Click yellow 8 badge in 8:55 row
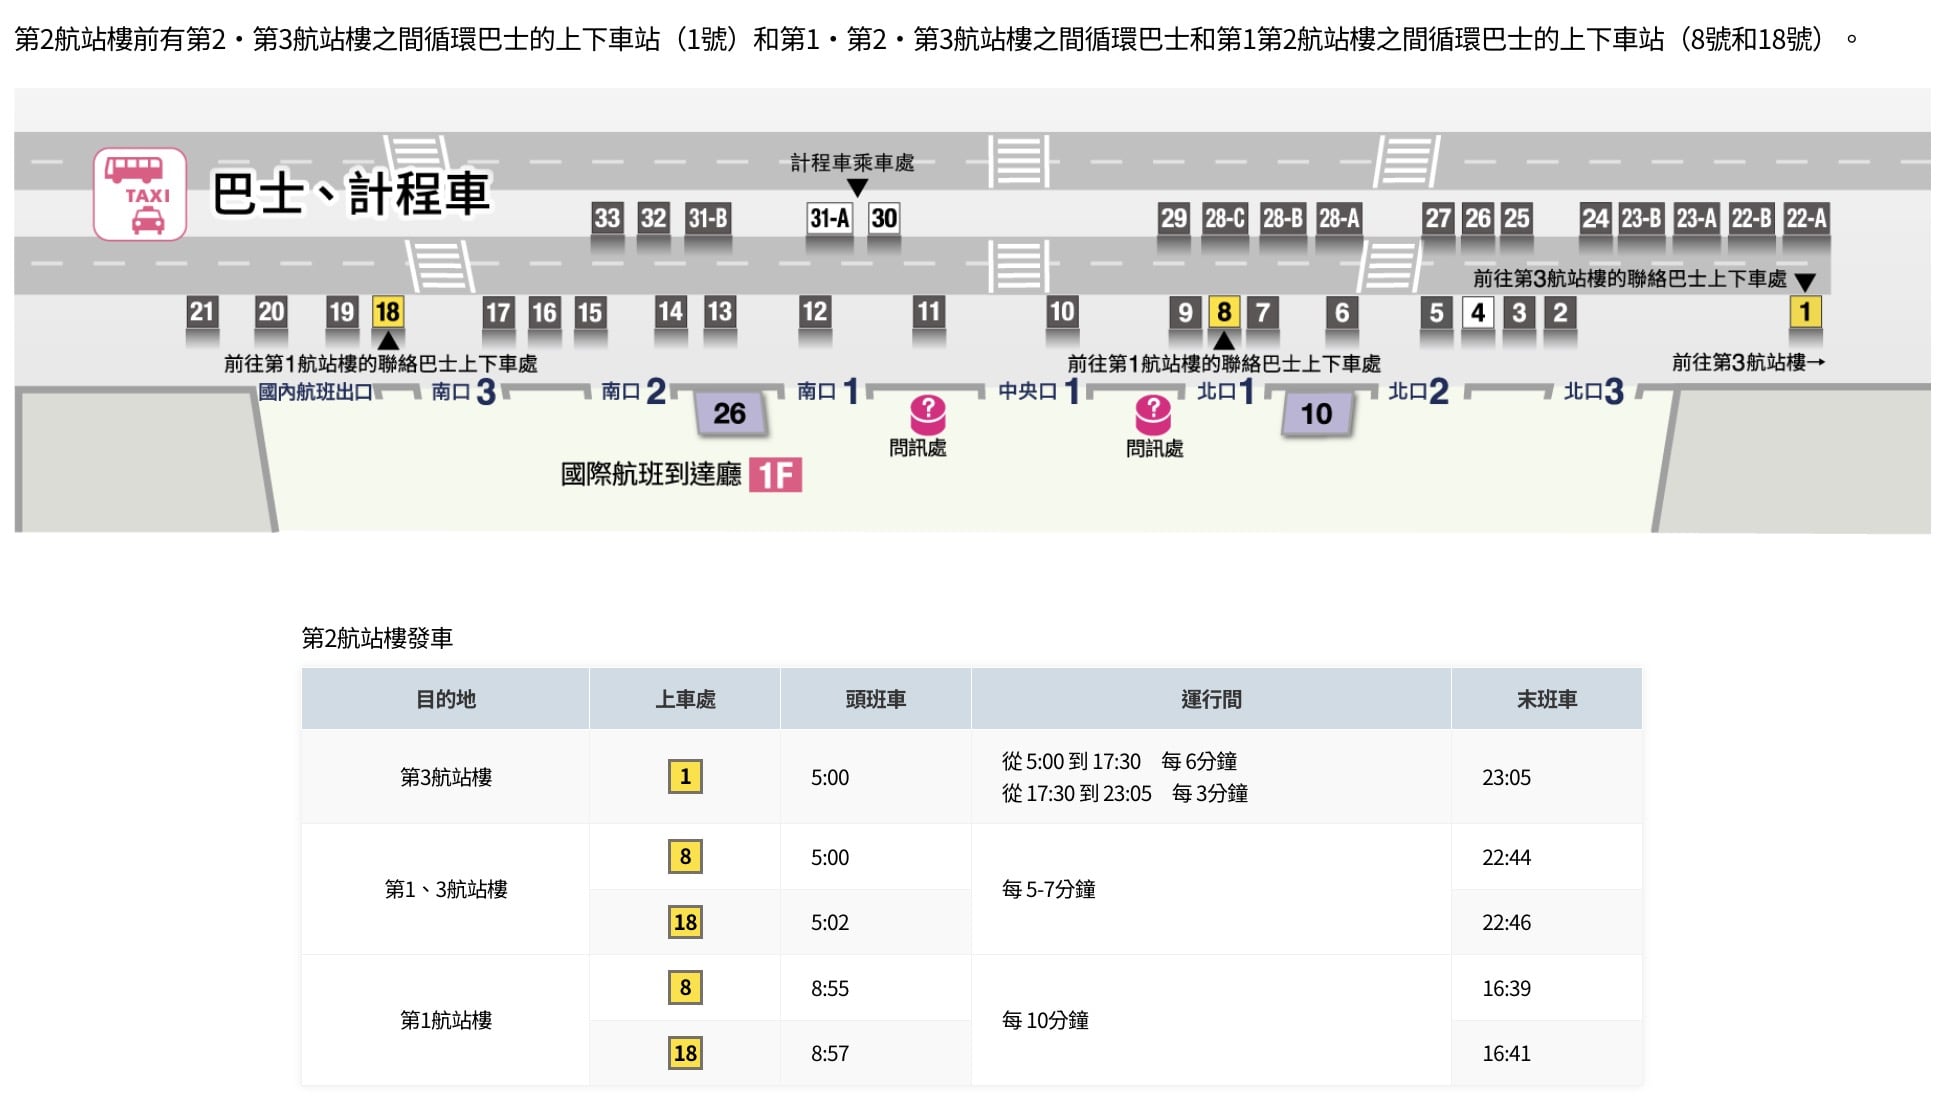 tap(685, 988)
